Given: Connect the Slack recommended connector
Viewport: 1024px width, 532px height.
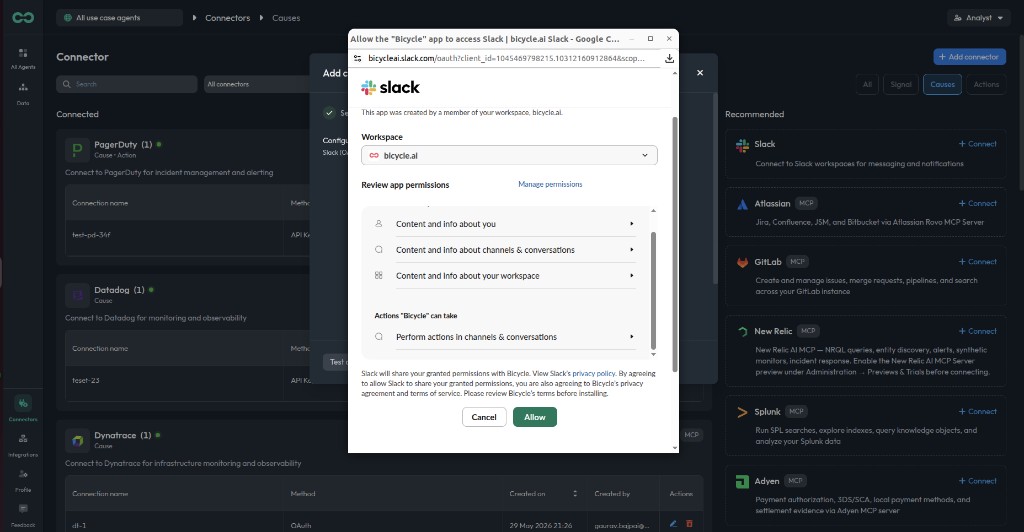Looking at the screenshot, I should pos(978,144).
